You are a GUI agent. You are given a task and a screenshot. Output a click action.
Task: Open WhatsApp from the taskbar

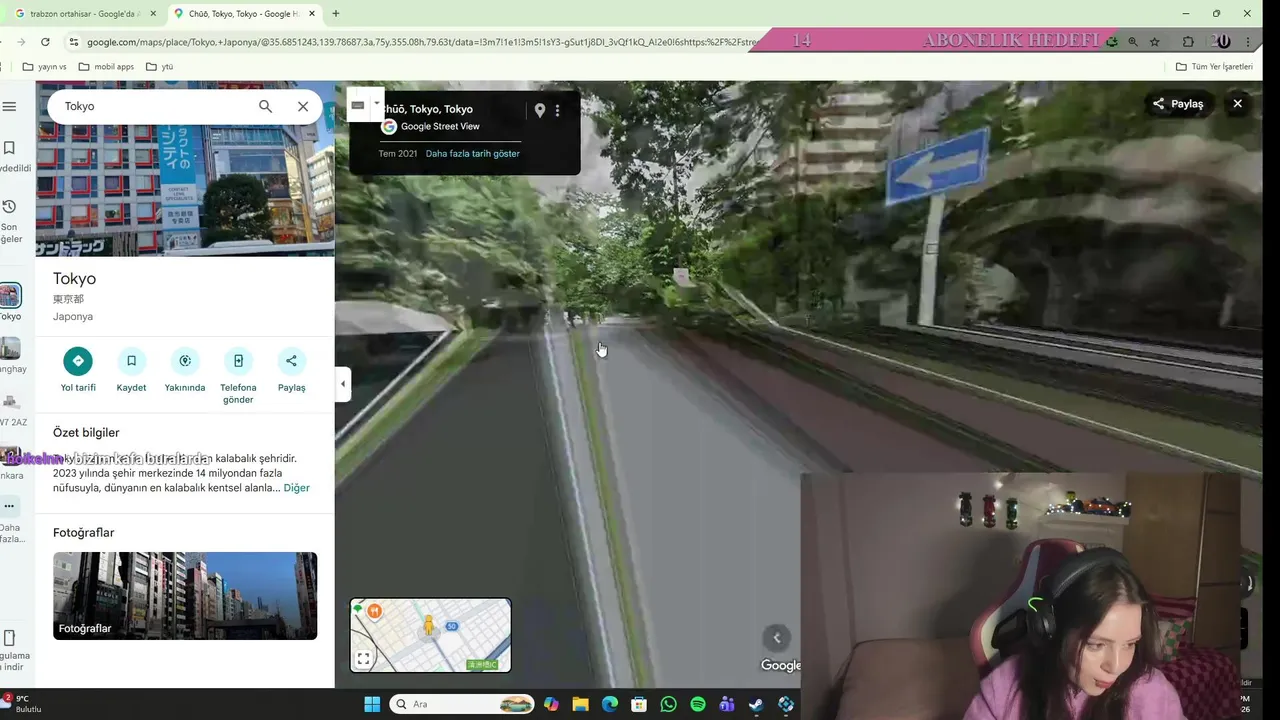(x=669, y=704)
